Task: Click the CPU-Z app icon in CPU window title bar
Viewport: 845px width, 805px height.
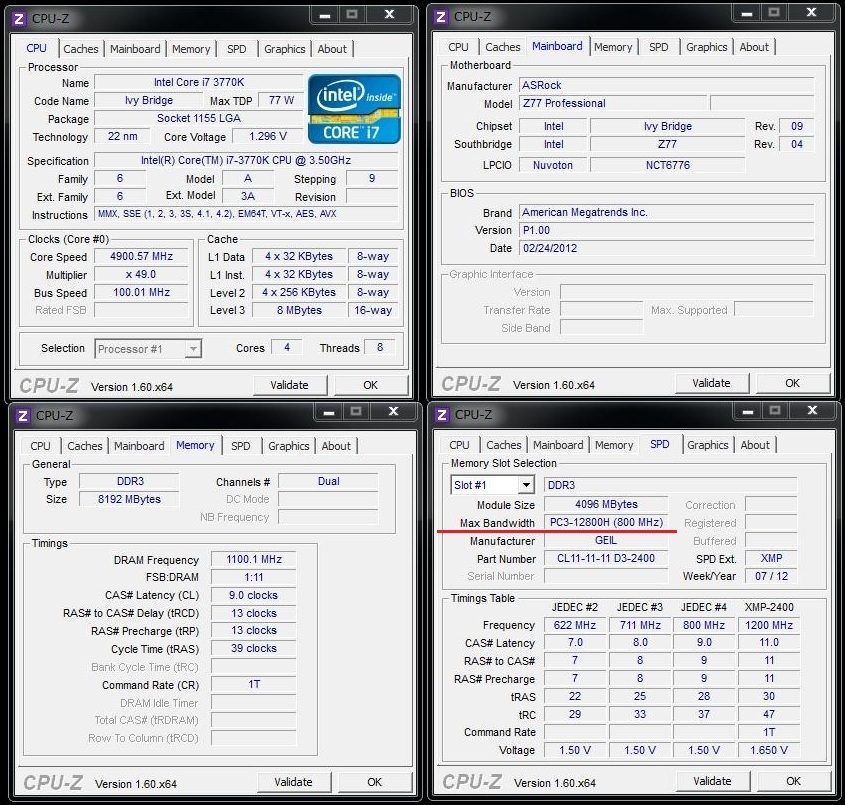Action: pyautogui.click(x=20, y=19)
